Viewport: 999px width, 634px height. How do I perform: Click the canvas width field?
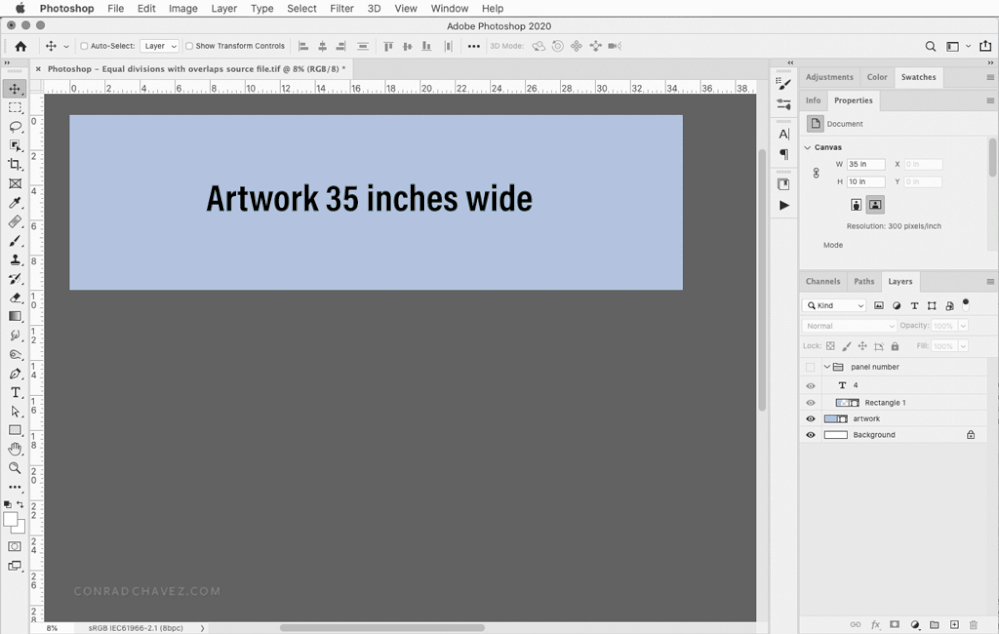click(x=866, y=164)
